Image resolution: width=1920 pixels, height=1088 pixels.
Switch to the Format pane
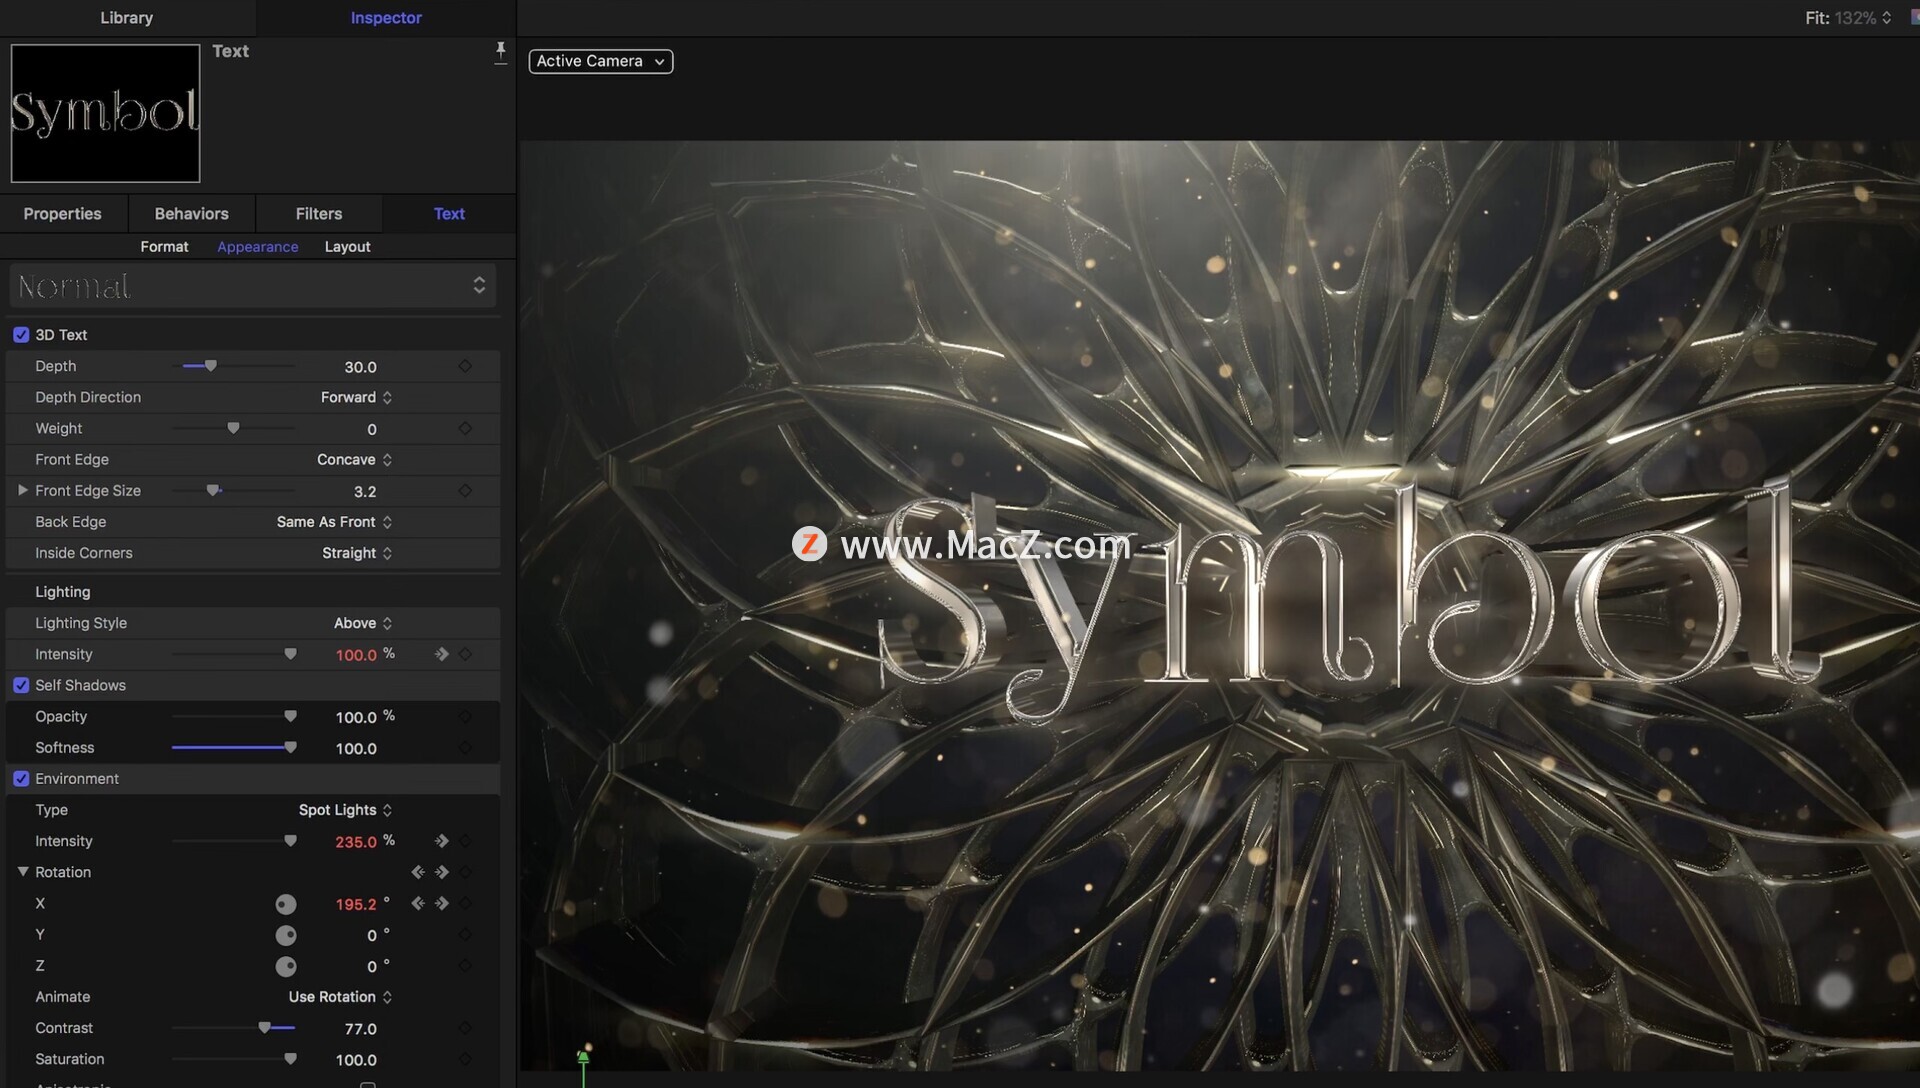point(164,246)
